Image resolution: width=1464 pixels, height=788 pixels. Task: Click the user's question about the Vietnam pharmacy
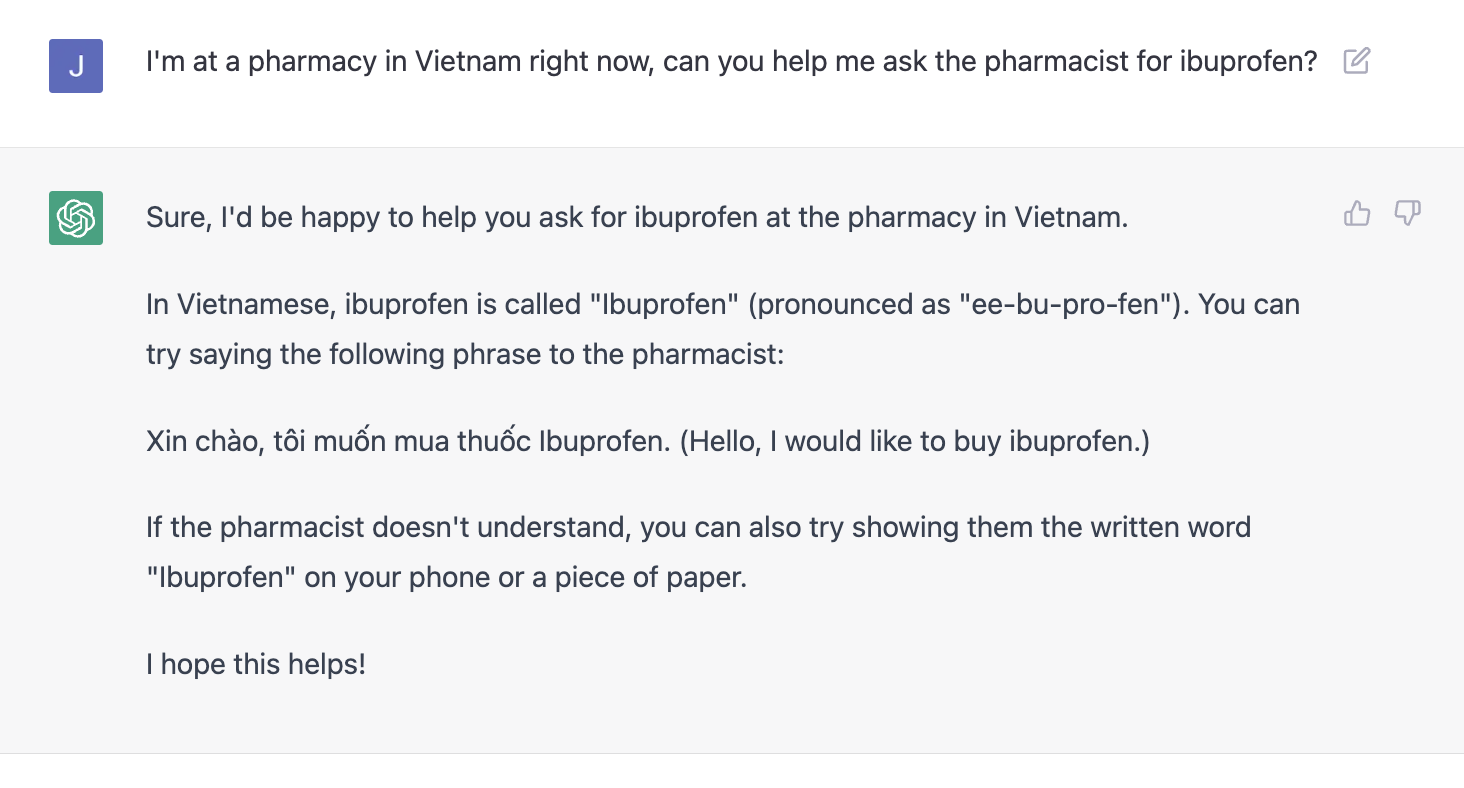tap(730, 62)
